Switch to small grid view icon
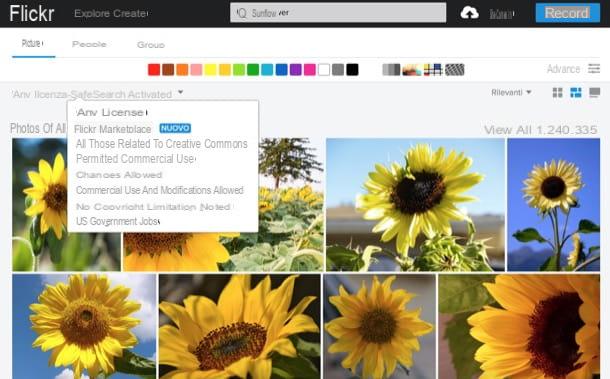Screen dimensions: 610x379 557,93
